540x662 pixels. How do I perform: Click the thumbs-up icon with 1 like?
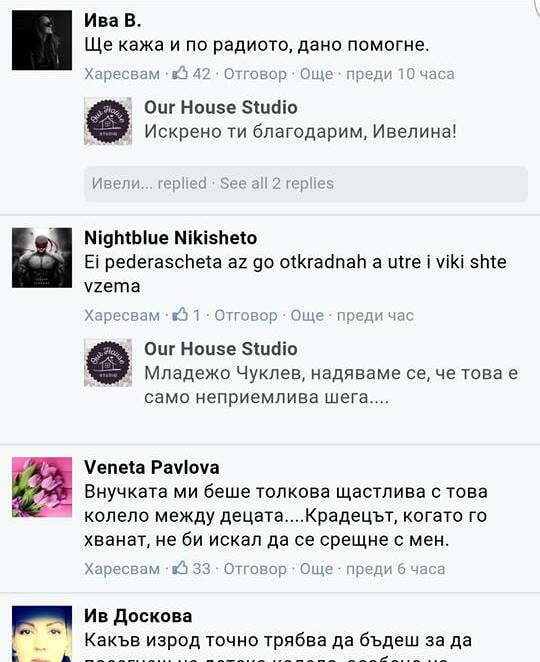point(180,315)
